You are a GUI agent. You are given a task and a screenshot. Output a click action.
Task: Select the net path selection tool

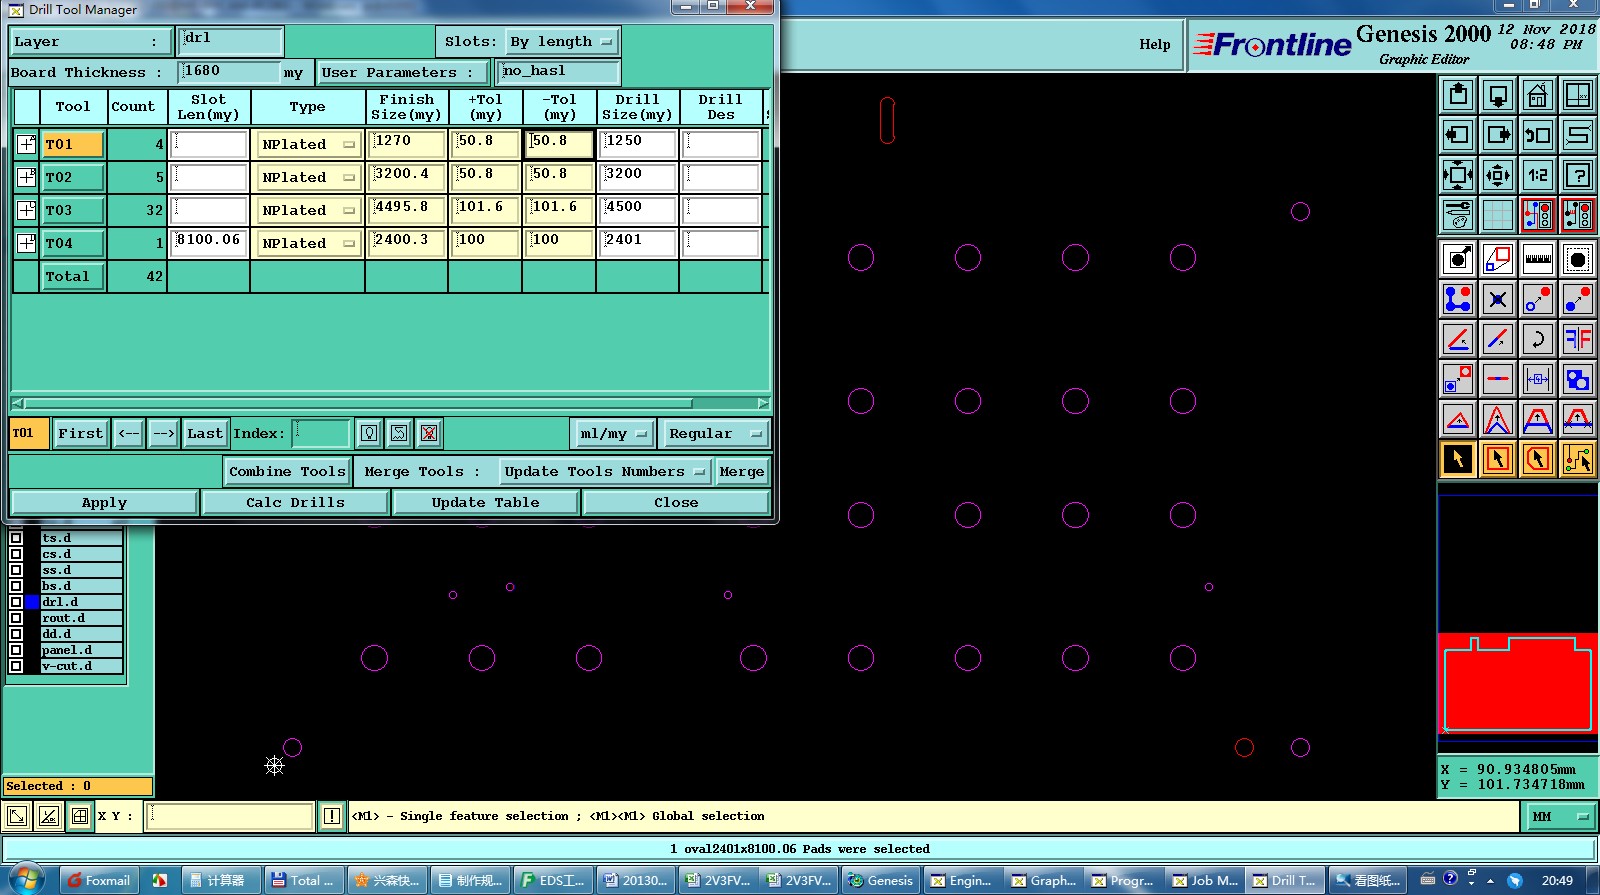coord(1578,459)
